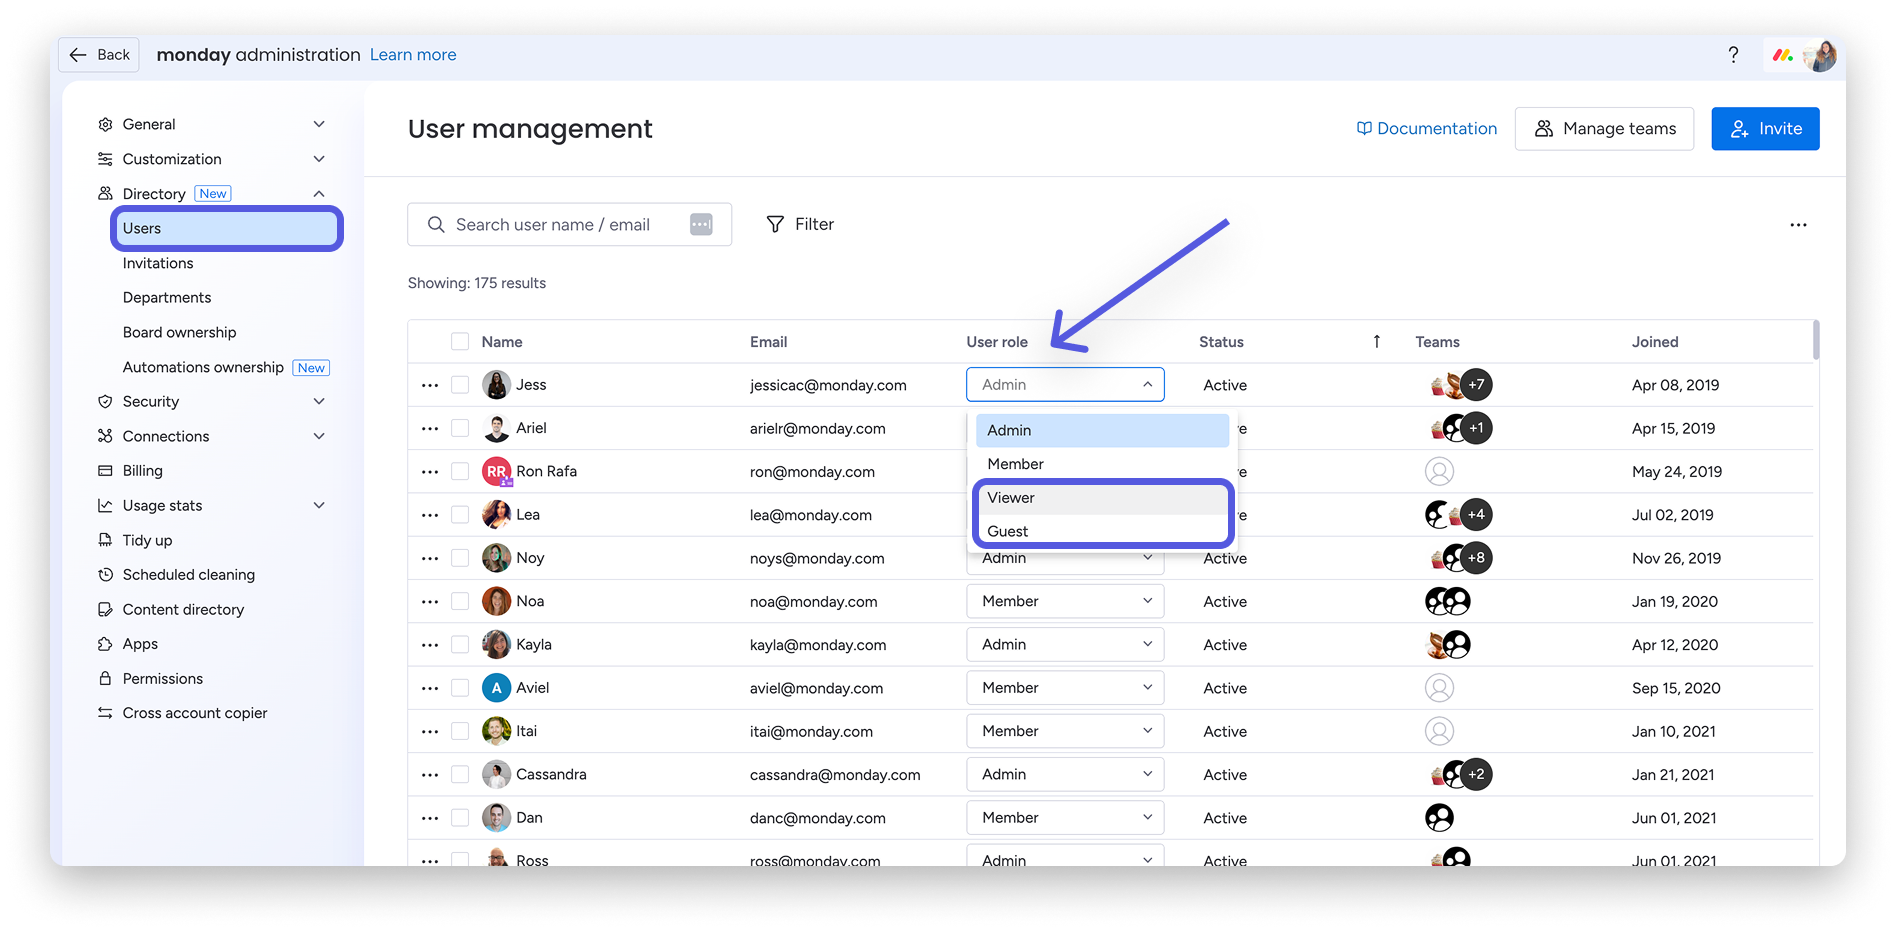This screenshot has width=1896, height=931.
Task: Click Lea's teams avatar group
Action: (1458, 515)
